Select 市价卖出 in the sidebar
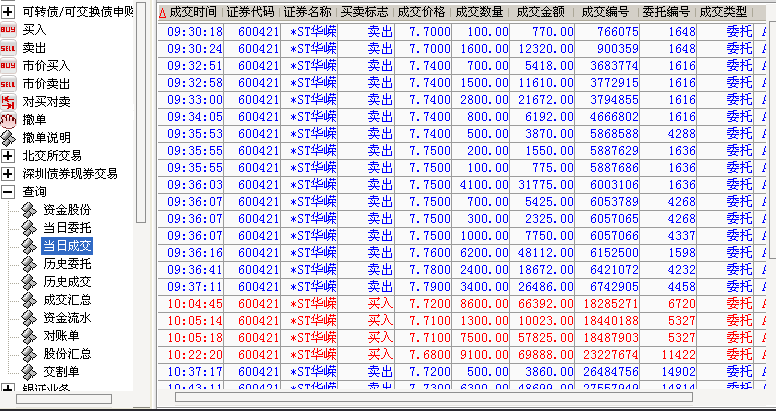Viewport: 776px width, 411px height. click(46, 84)
